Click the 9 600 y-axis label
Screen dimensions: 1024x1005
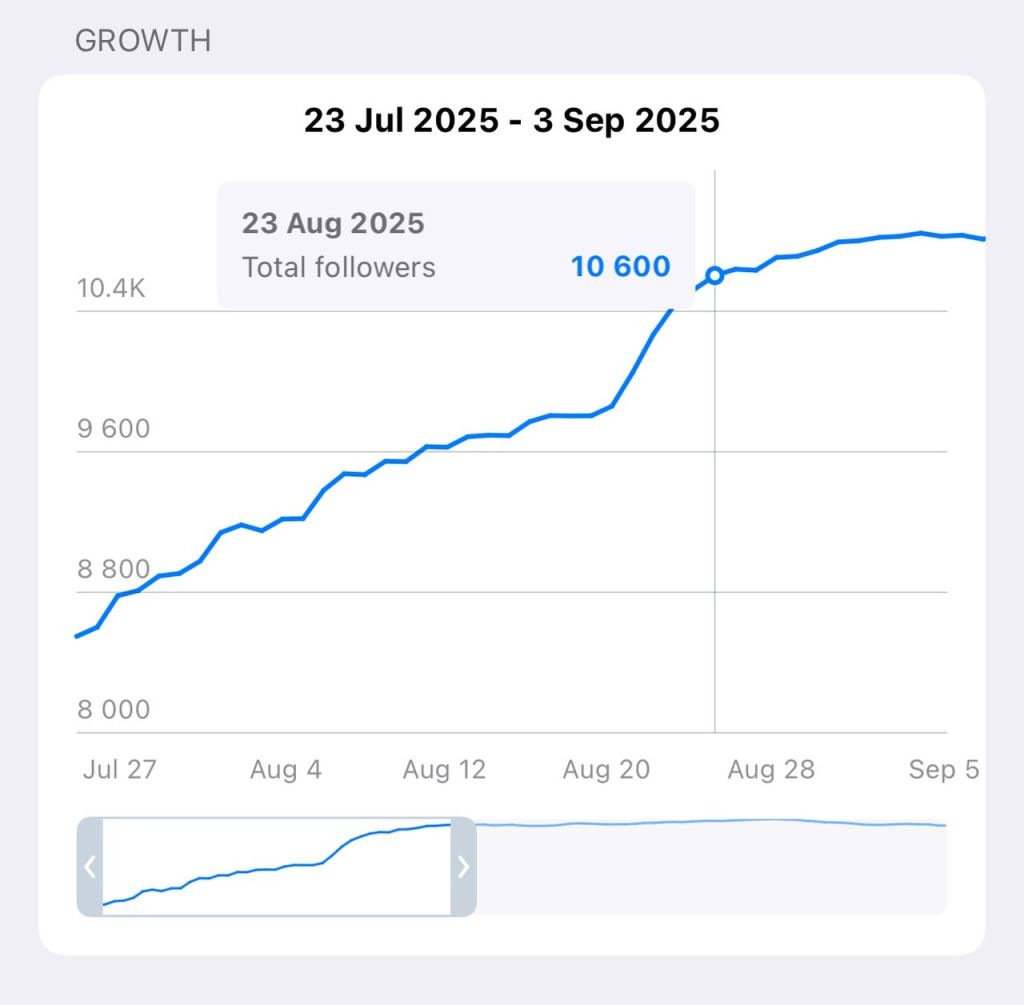[x=113, y=429]
